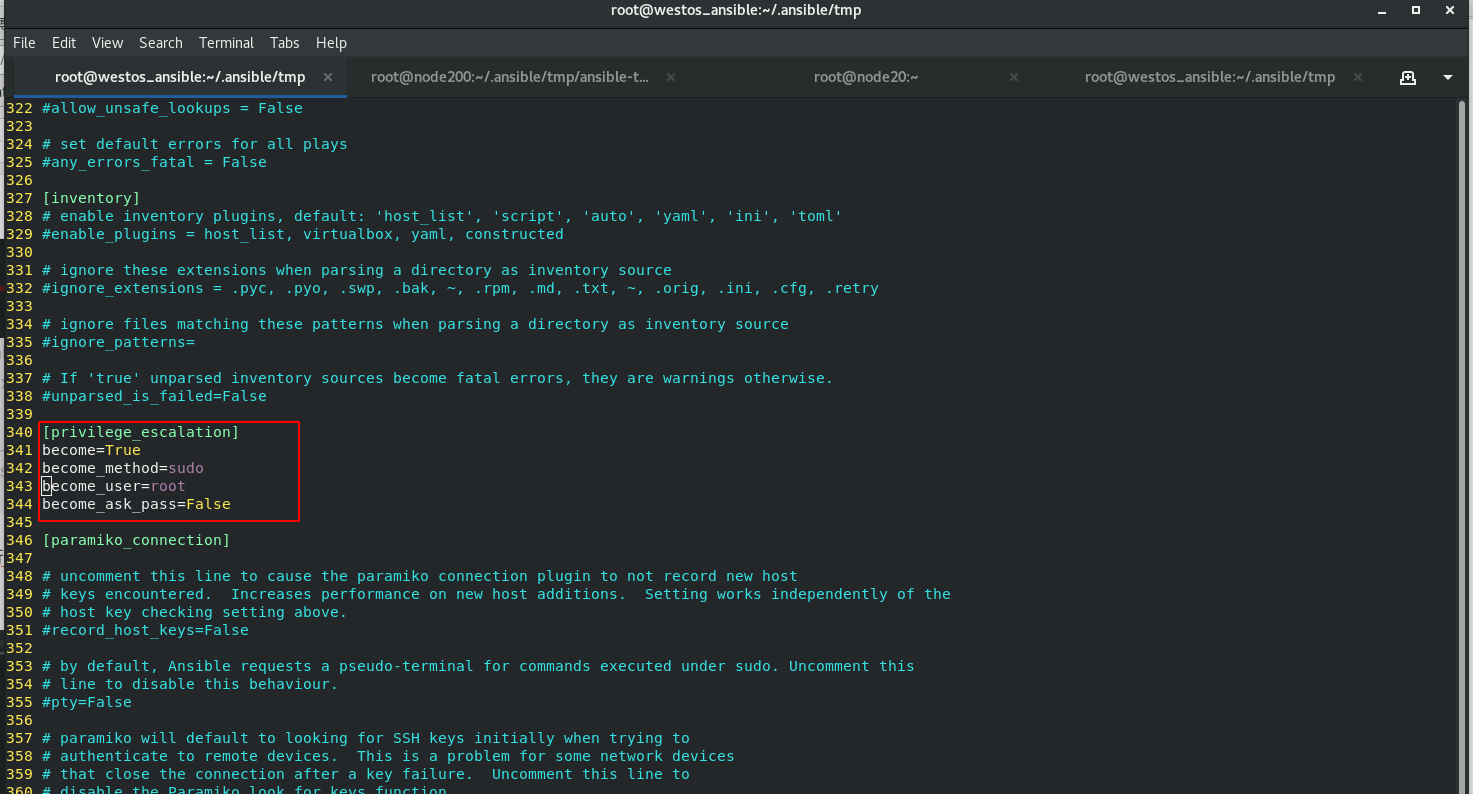The height and width of the screenshot is (794, 1473).
Task: Close the first root@westos_ansible tab
Action: [x=328, y=77]
